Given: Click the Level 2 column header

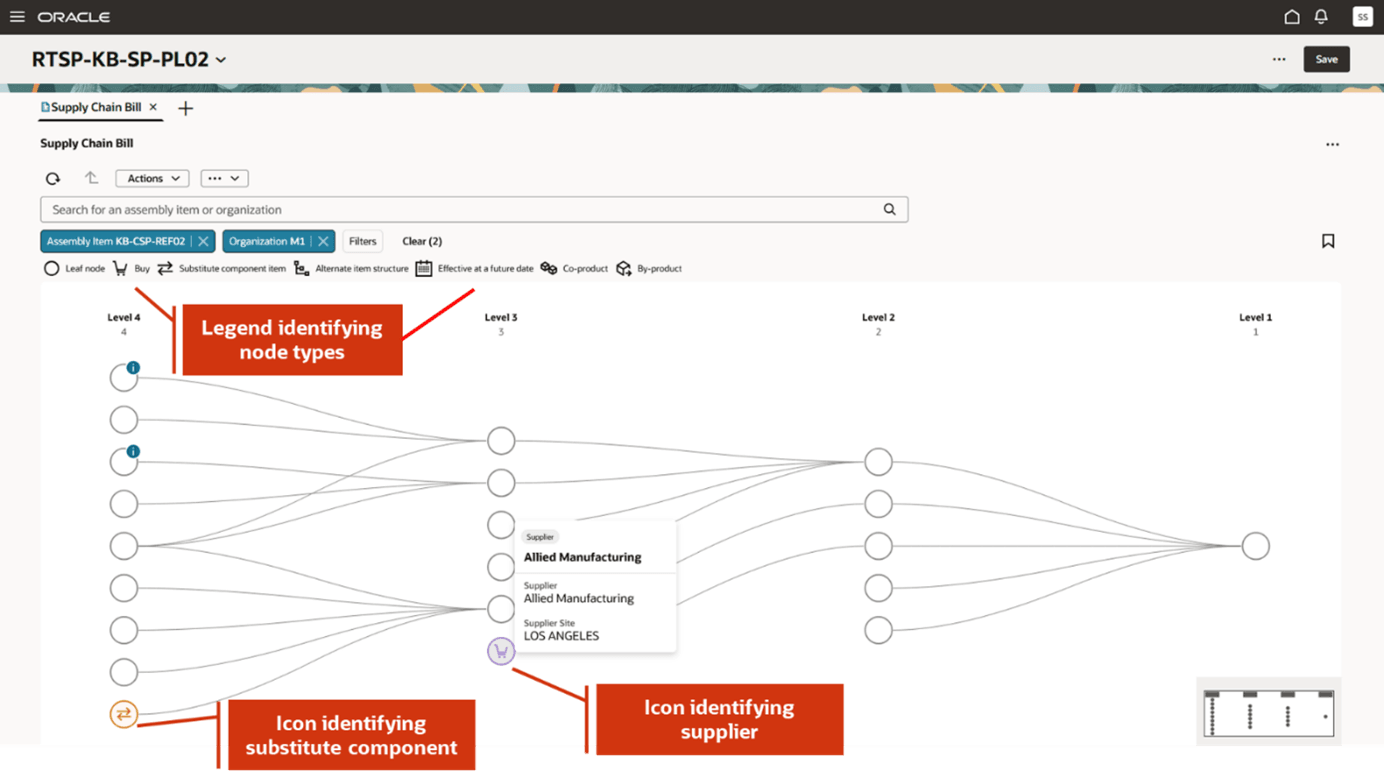Looking at the screenshot, I should pyautogui.click(x=878, y=317).
